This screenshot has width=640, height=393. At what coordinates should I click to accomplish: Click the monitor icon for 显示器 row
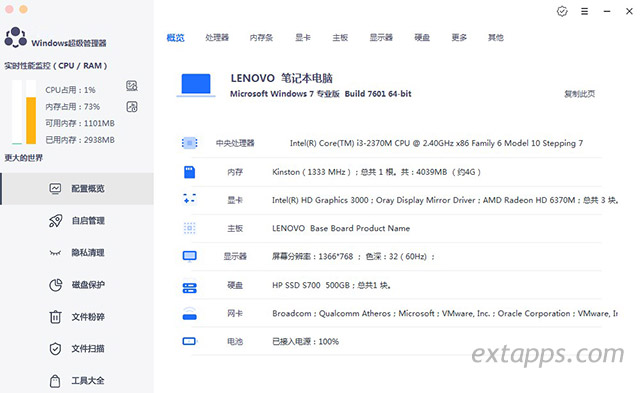189,256
